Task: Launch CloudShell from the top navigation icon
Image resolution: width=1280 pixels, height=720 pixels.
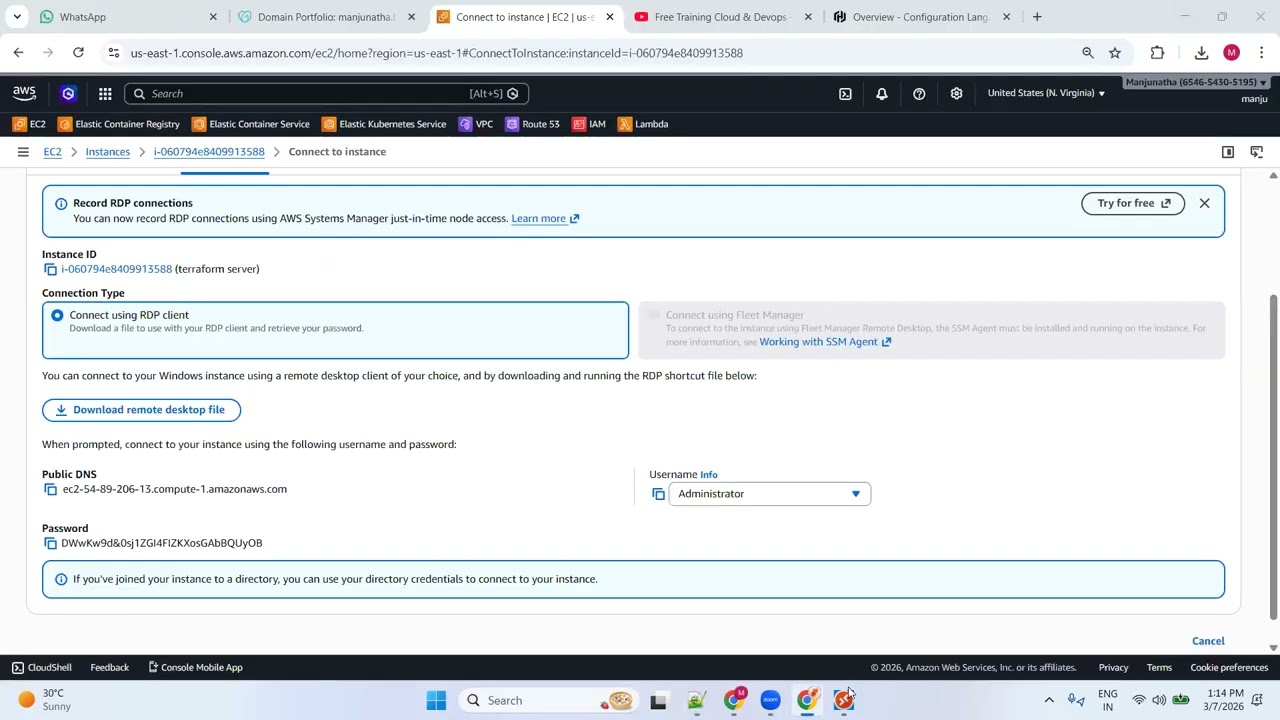Action: (845, 93)
